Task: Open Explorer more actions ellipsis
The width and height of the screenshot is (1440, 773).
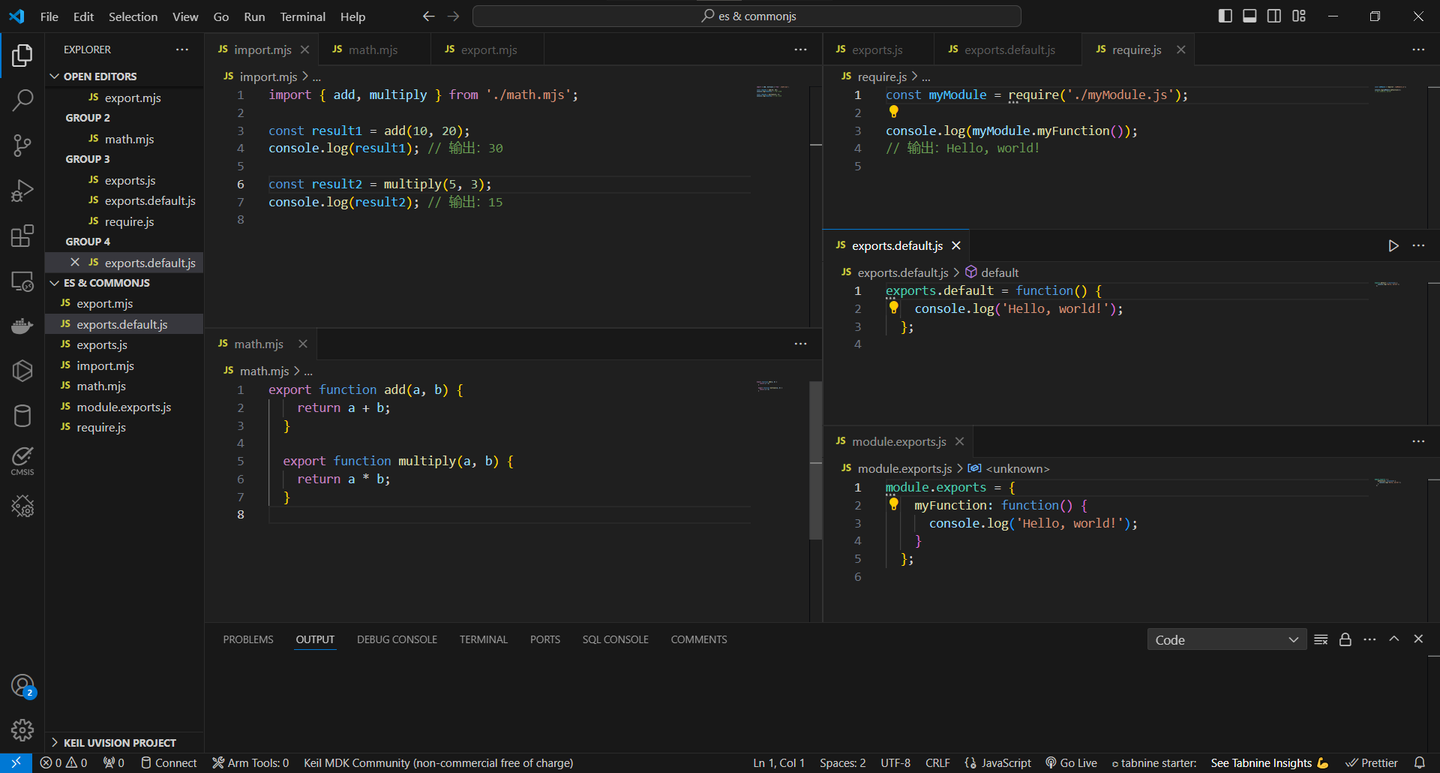Action: (182, 49)
